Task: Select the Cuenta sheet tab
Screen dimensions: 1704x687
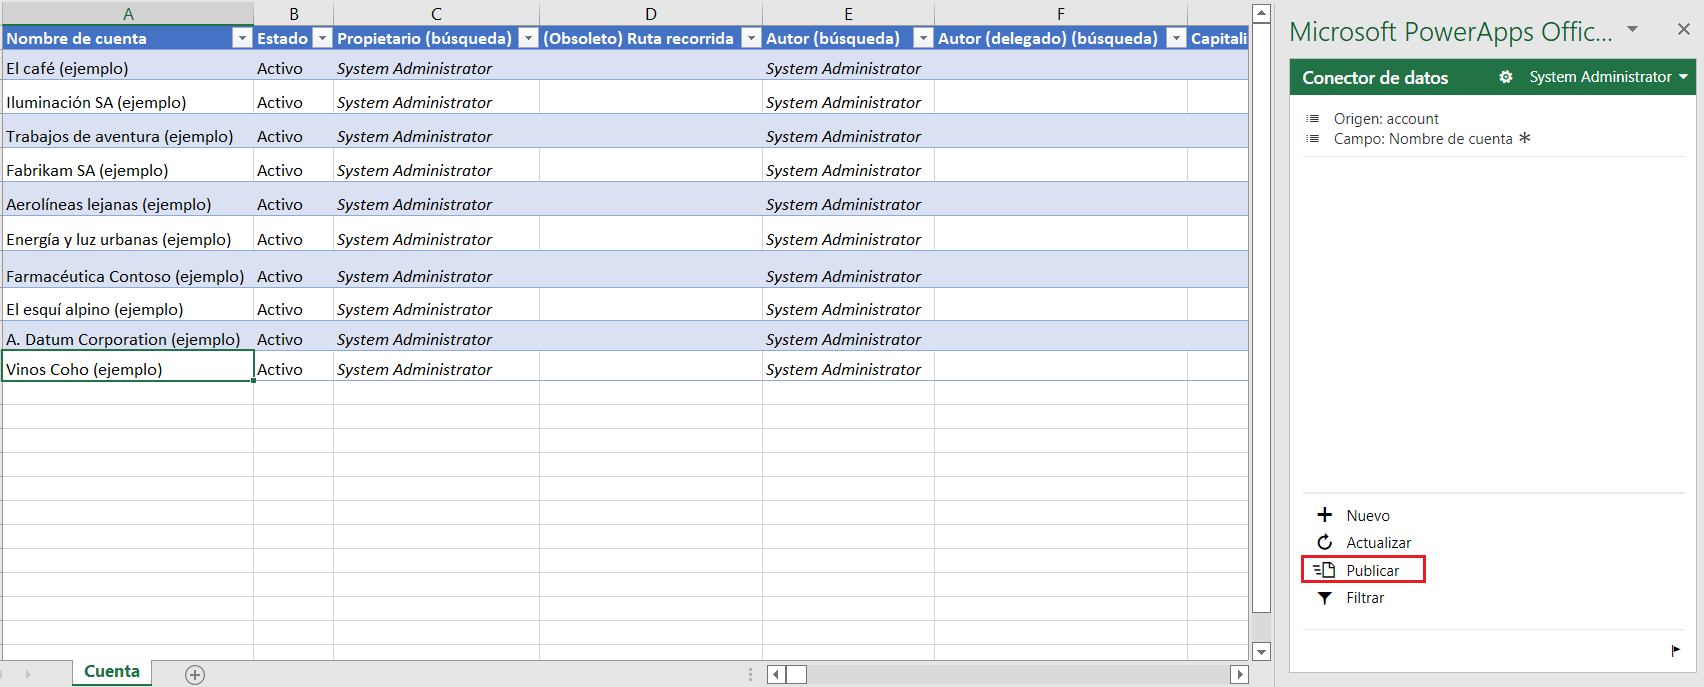Action: [x=111, y=672]
